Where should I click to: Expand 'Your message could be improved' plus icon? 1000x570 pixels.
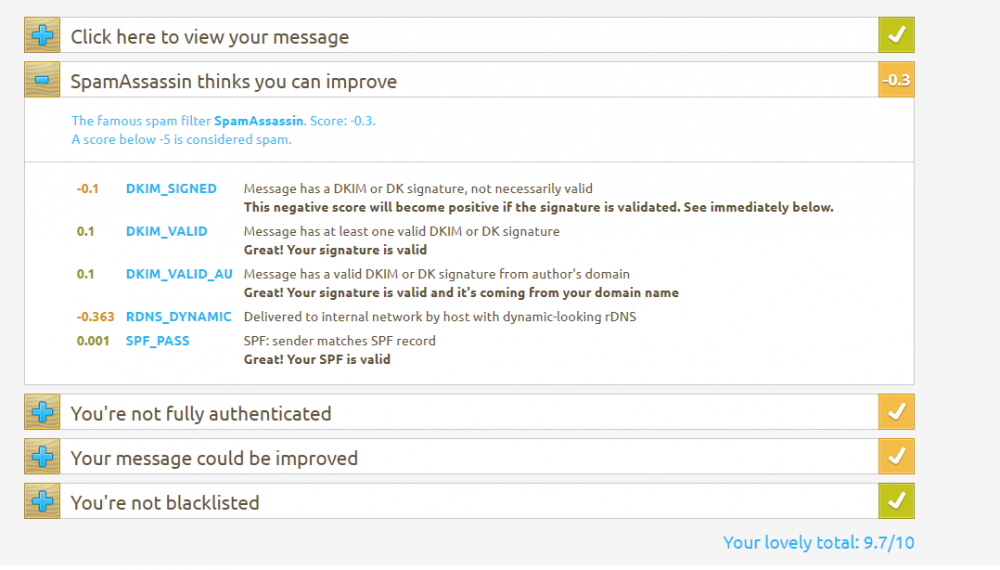pyautogui.click(x=42, y=457)
